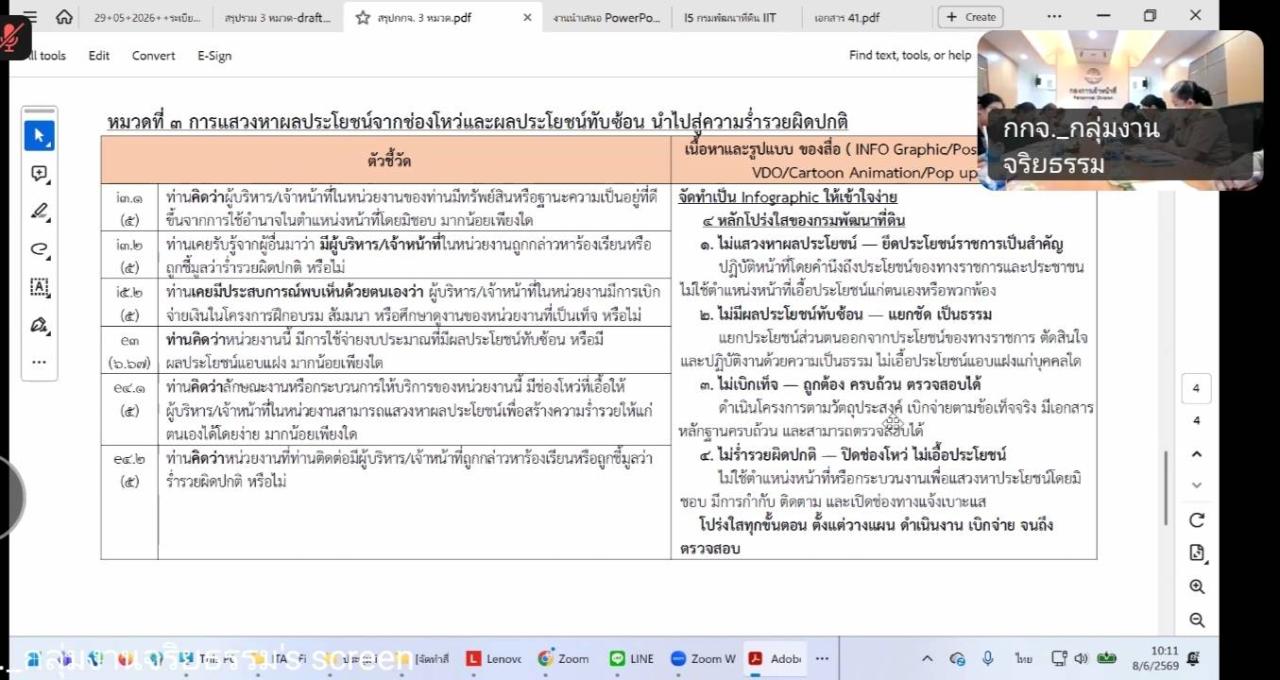Click the line ๓. ไม่เบิกเท็จ

pos(840,384)
